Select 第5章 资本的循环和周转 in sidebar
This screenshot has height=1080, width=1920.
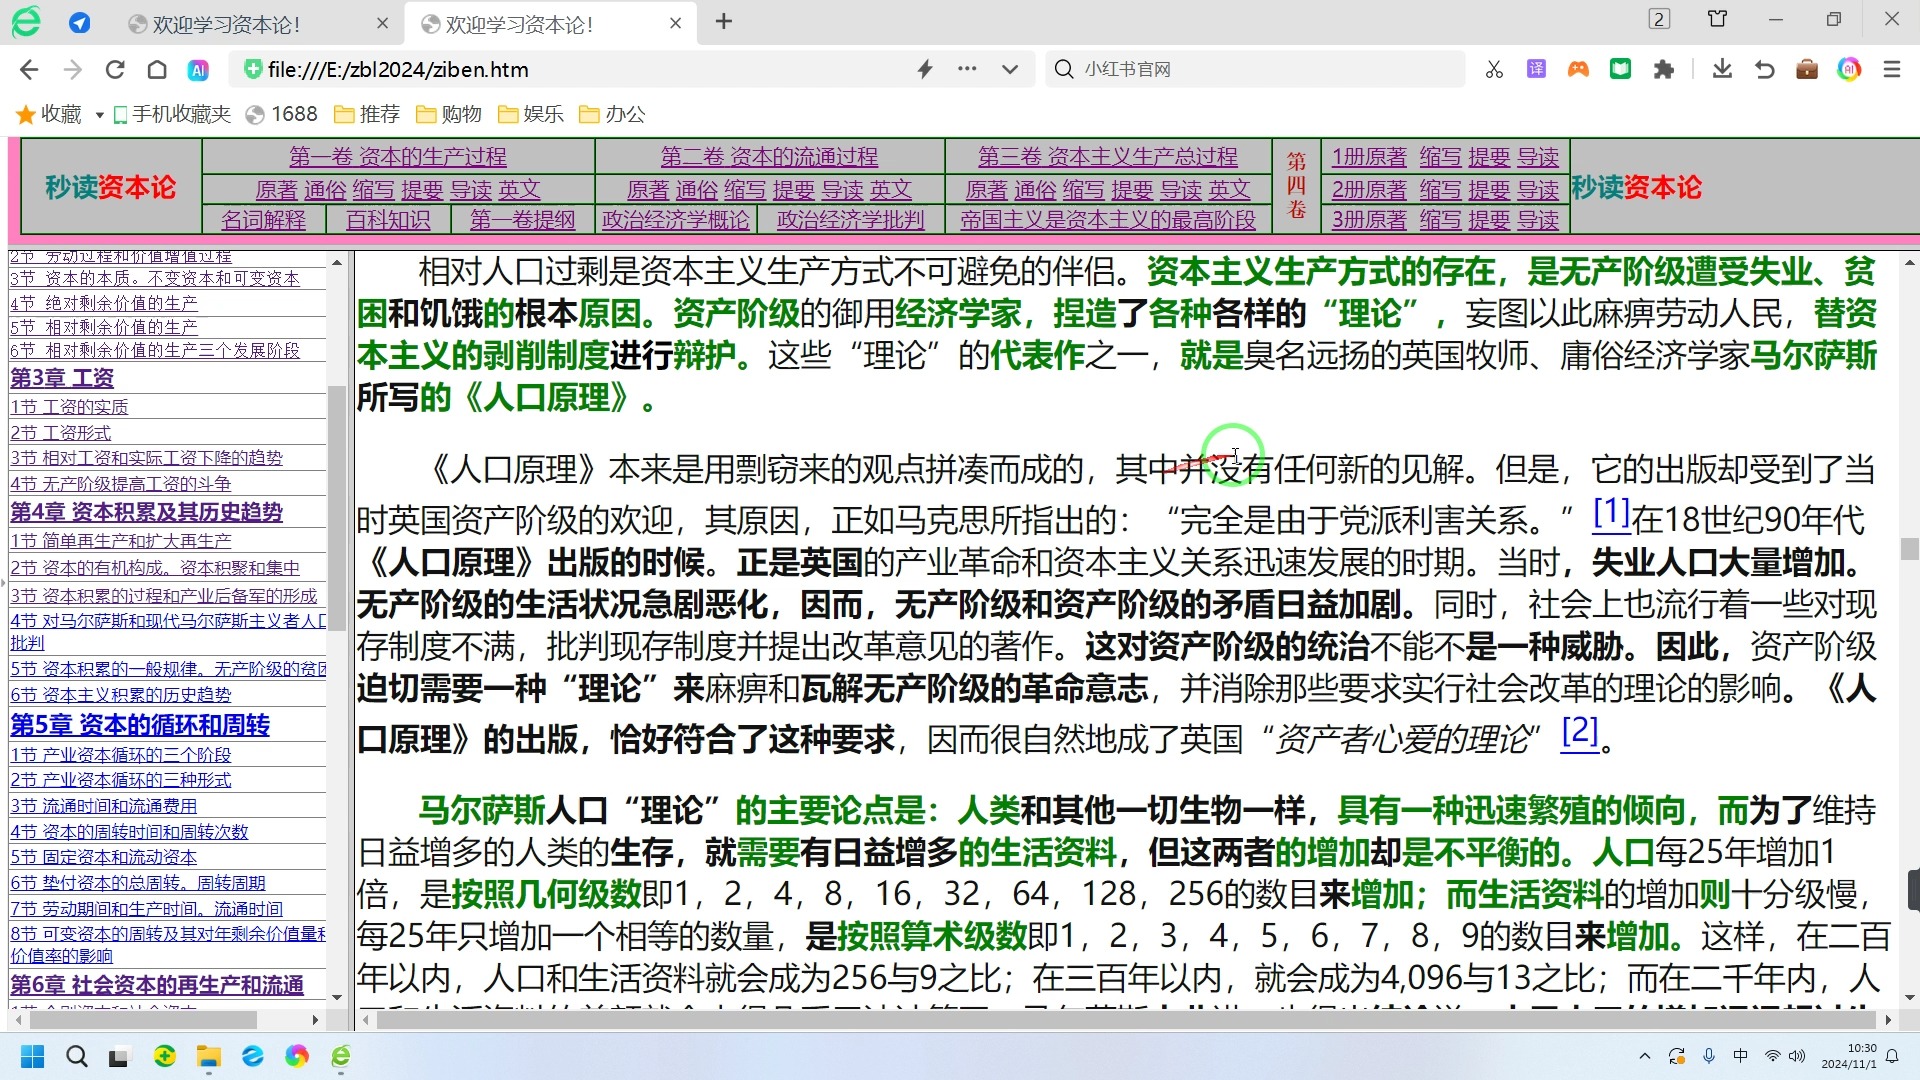point(140,725)
